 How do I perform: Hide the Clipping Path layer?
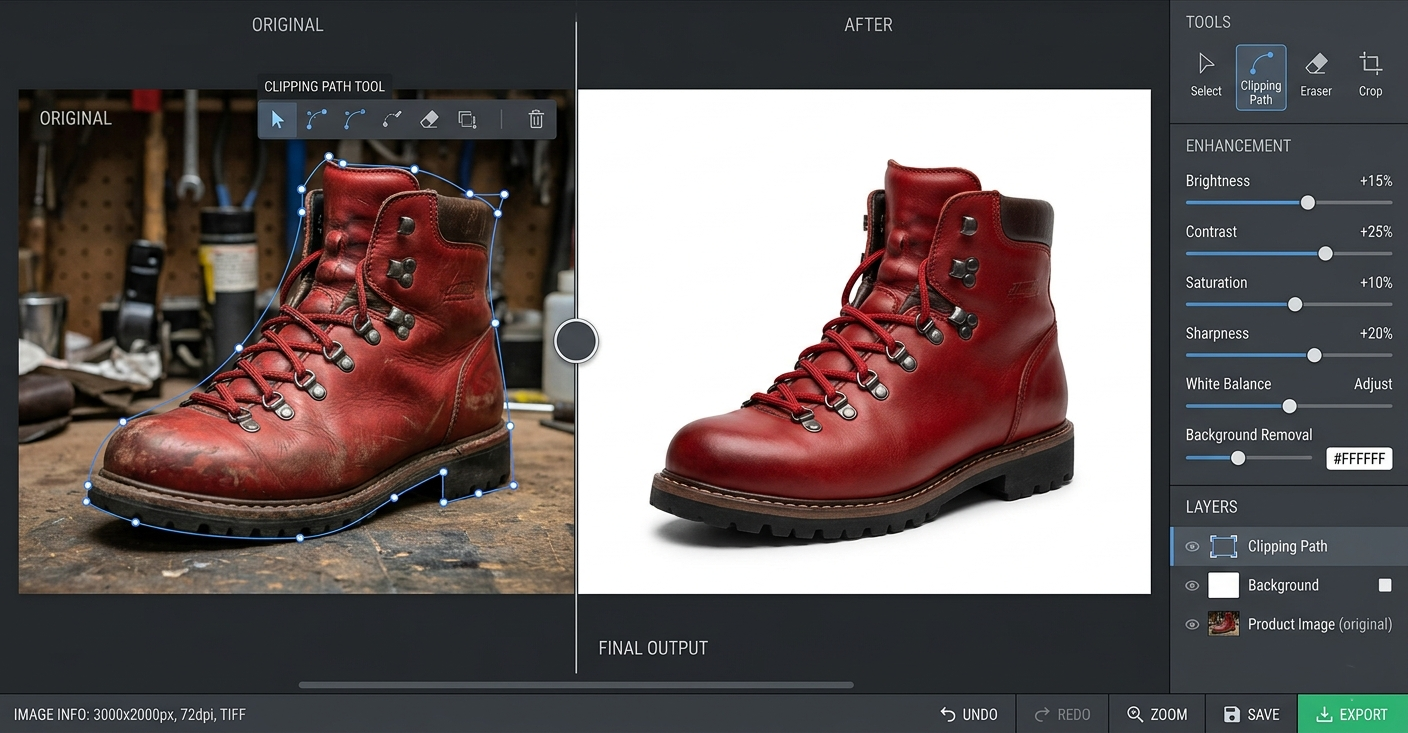coord(1192,547)
